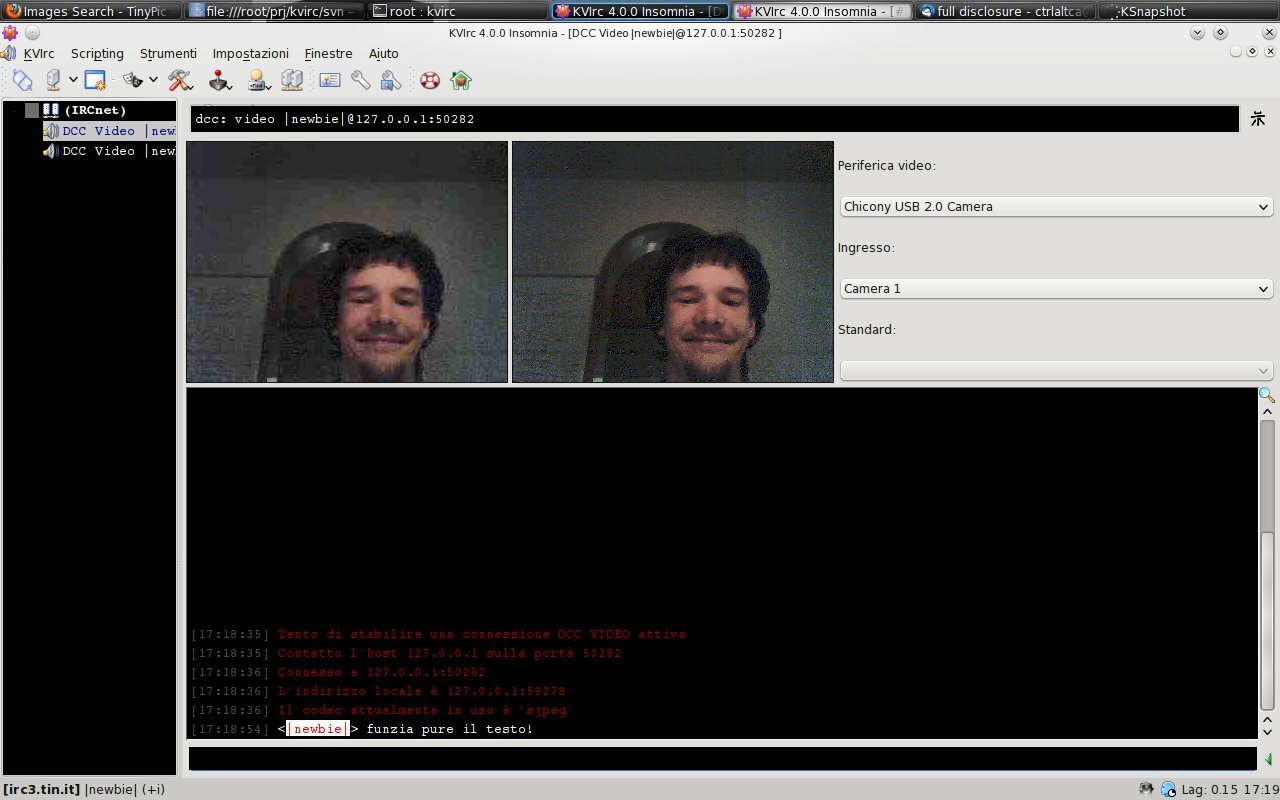Select the IRCnet server tree entry

click(x=95, y=110)
